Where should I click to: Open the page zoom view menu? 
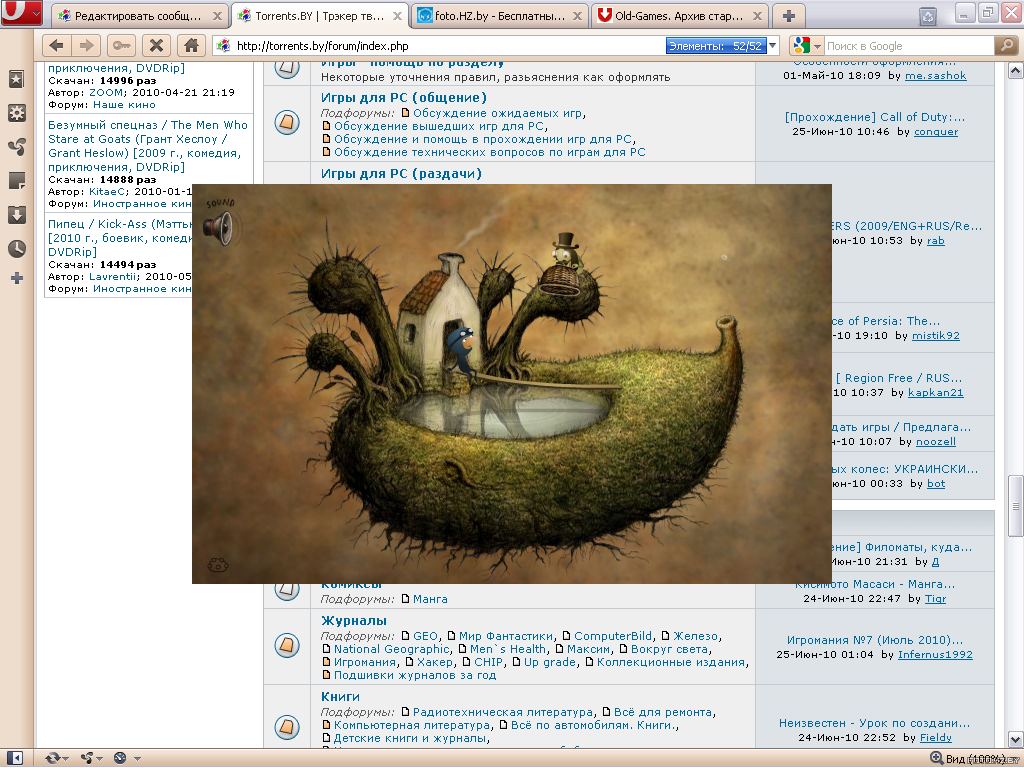pos(975,758)
